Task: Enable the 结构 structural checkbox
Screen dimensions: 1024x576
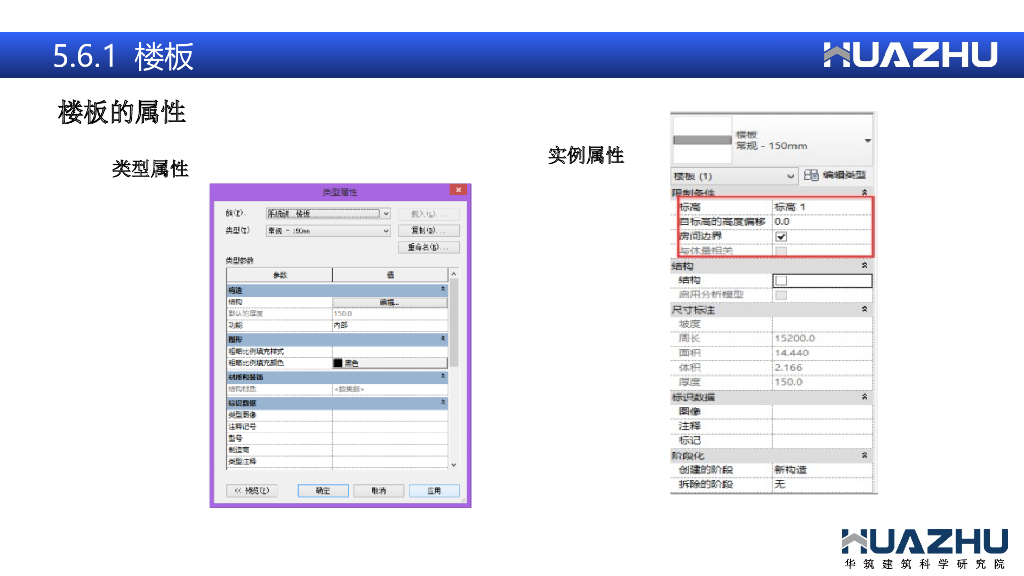Action: (781, 281)
